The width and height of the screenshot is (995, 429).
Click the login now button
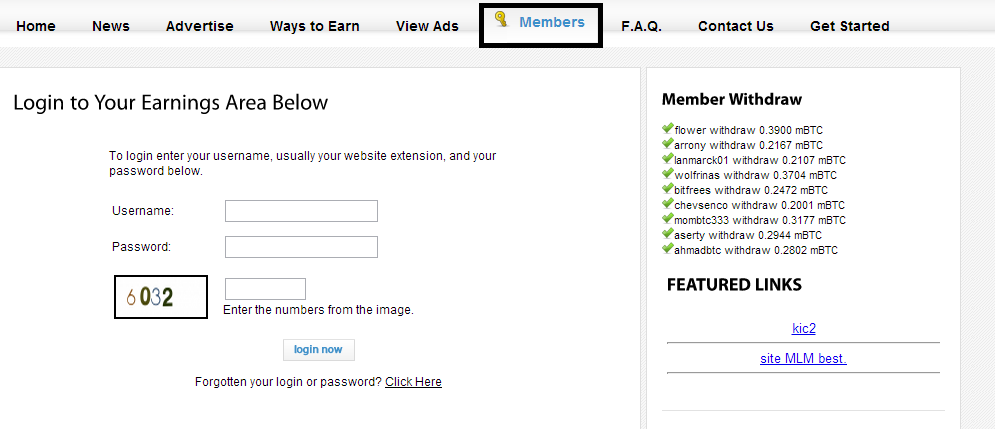[x=319, y=350]
